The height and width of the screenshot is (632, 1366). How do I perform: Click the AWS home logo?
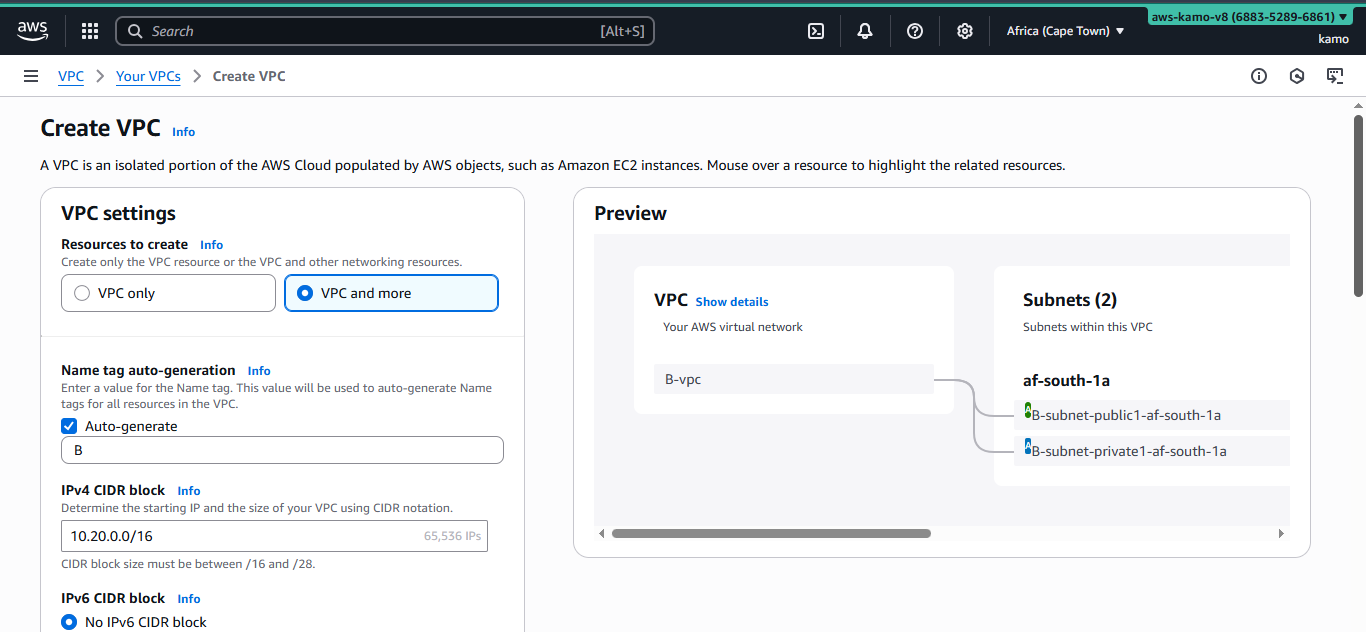click(x=32, y=31)
